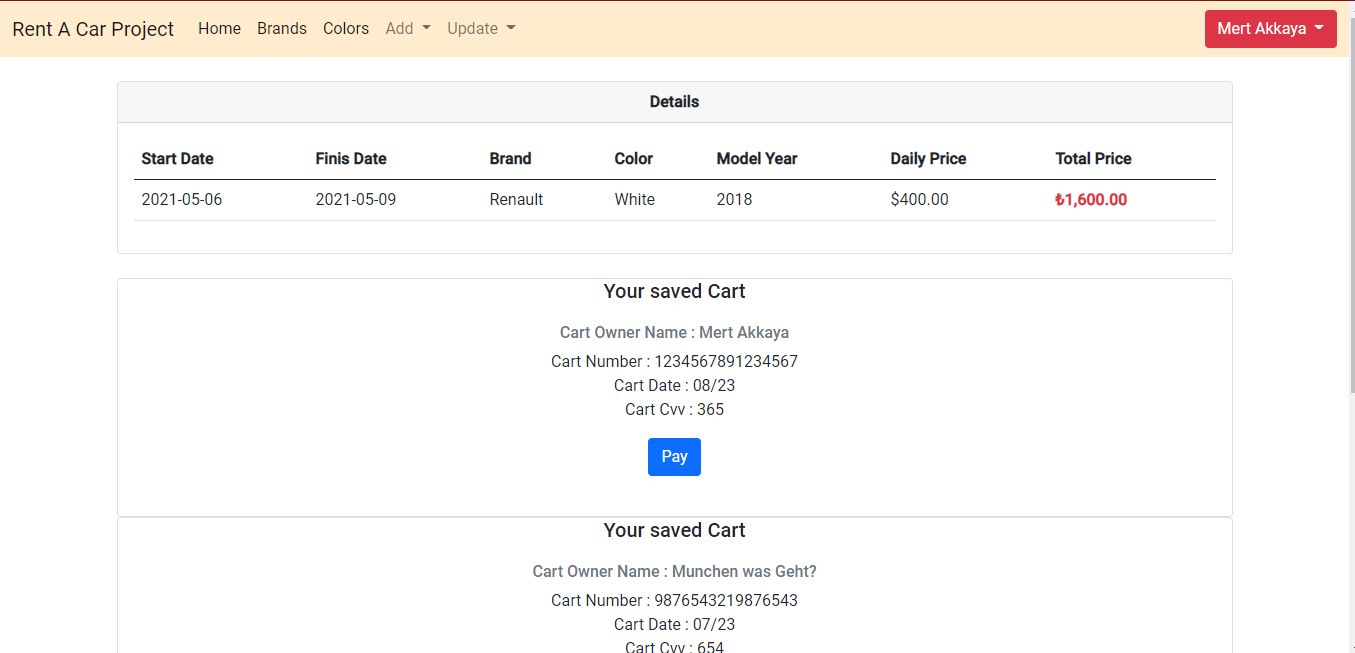Click the Finis Date column header
The width and height of the screenshot is (1355, 653).
click(351, 159)
